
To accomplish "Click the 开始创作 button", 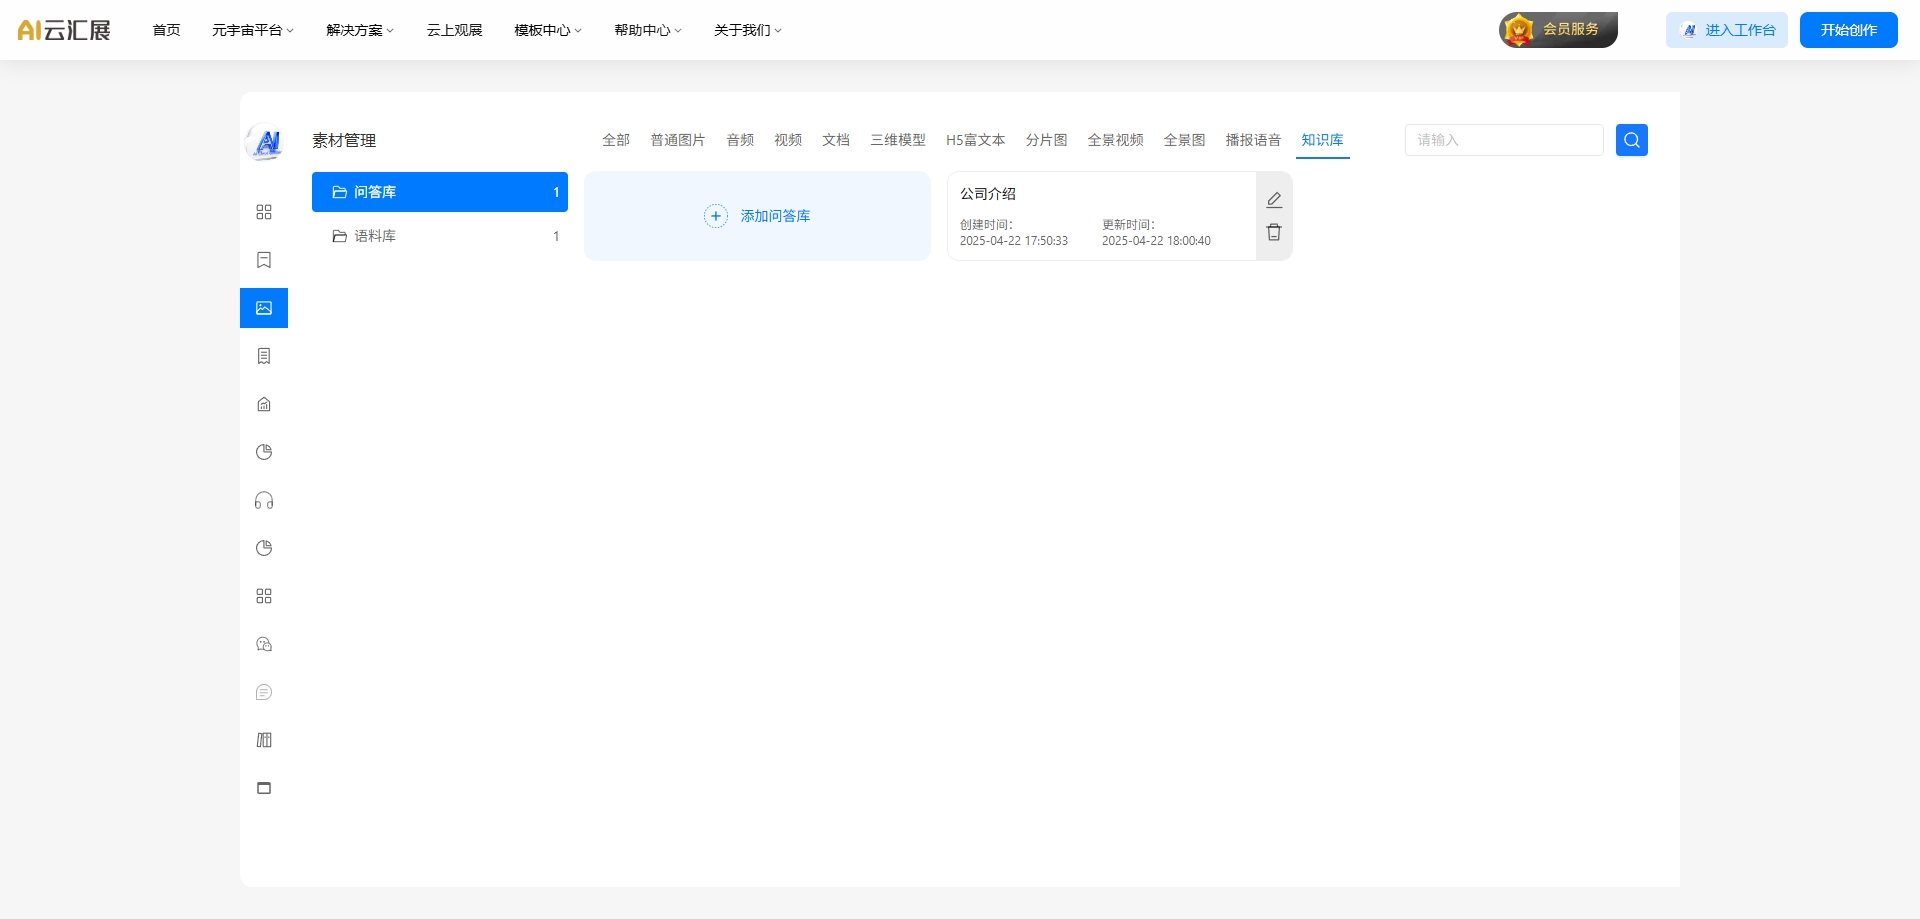I will coord(1848,30).
